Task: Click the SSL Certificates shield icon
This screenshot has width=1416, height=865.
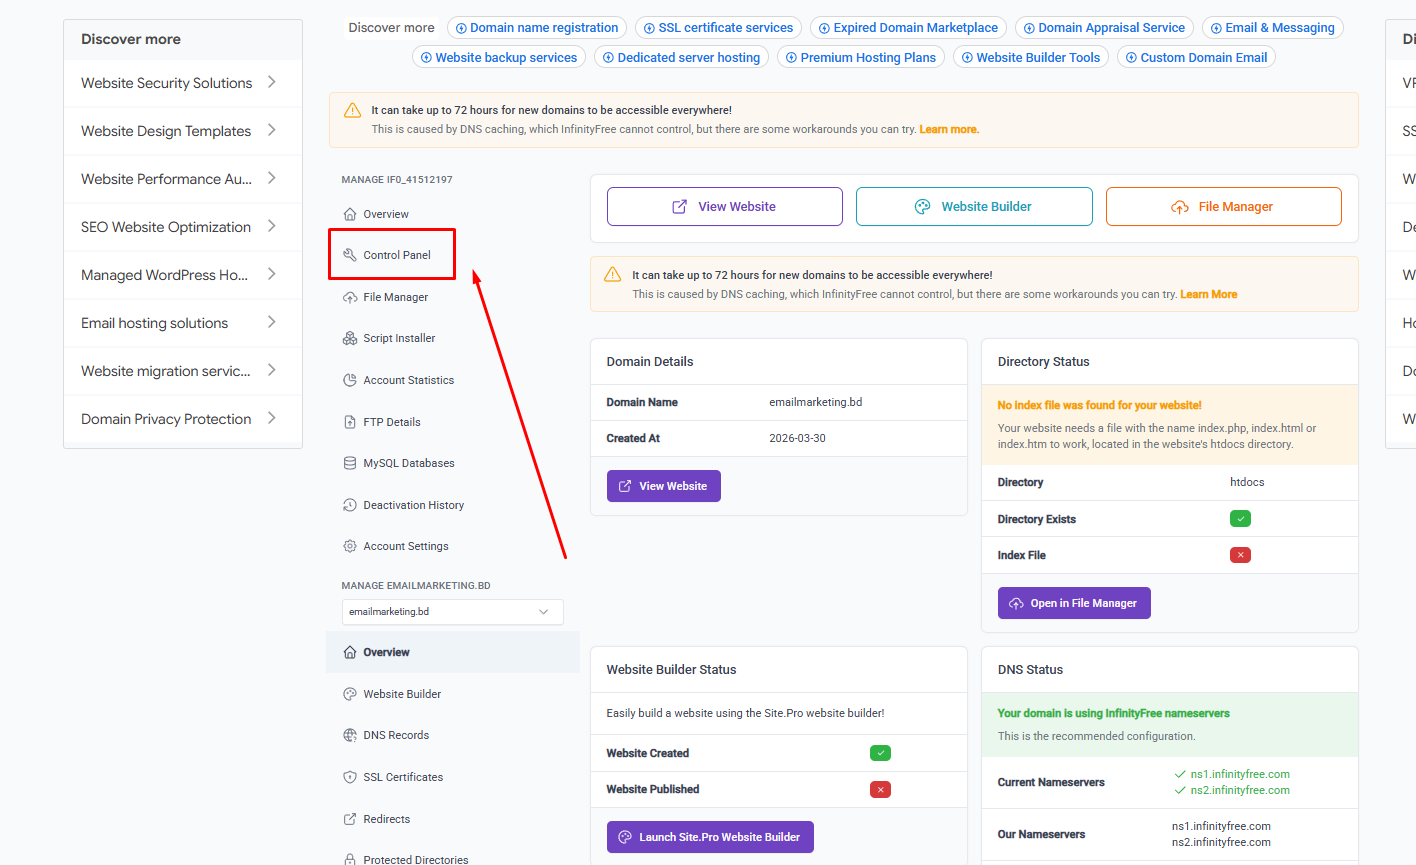Action: click(350, 777)
